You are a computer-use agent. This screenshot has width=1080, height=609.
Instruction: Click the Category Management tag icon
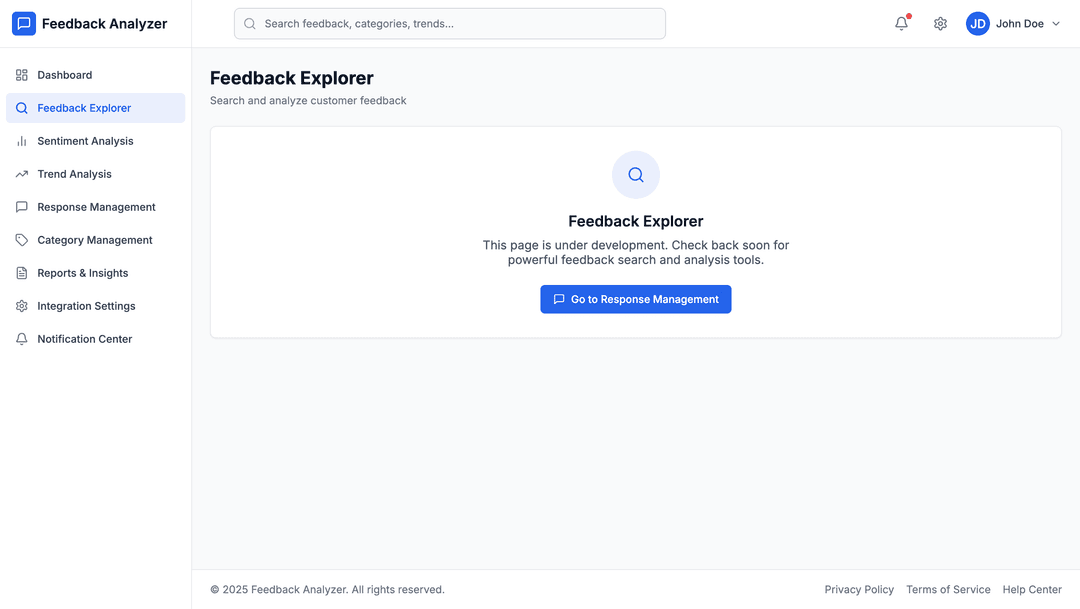click(x=22, y=240)
